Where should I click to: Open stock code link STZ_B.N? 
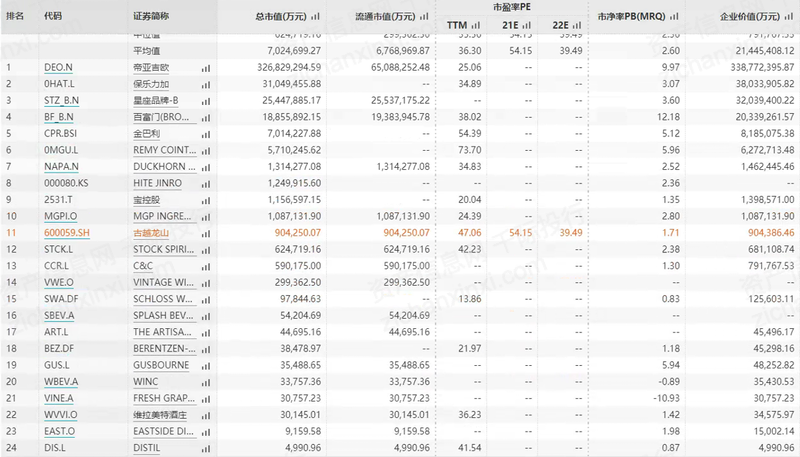coord(61,100)
